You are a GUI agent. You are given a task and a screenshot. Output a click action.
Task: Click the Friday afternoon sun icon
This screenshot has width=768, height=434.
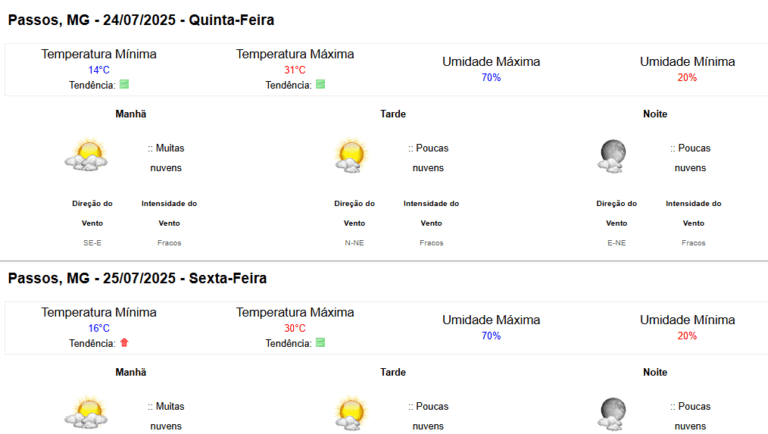[351, 413]
